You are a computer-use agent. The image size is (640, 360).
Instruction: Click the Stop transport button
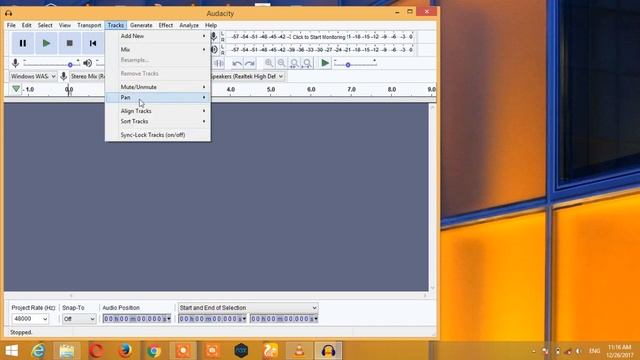point(69,43)
